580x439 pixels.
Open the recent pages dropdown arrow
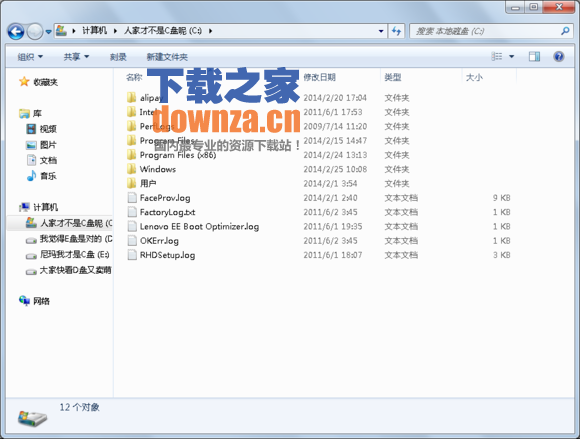click(48, 32)
